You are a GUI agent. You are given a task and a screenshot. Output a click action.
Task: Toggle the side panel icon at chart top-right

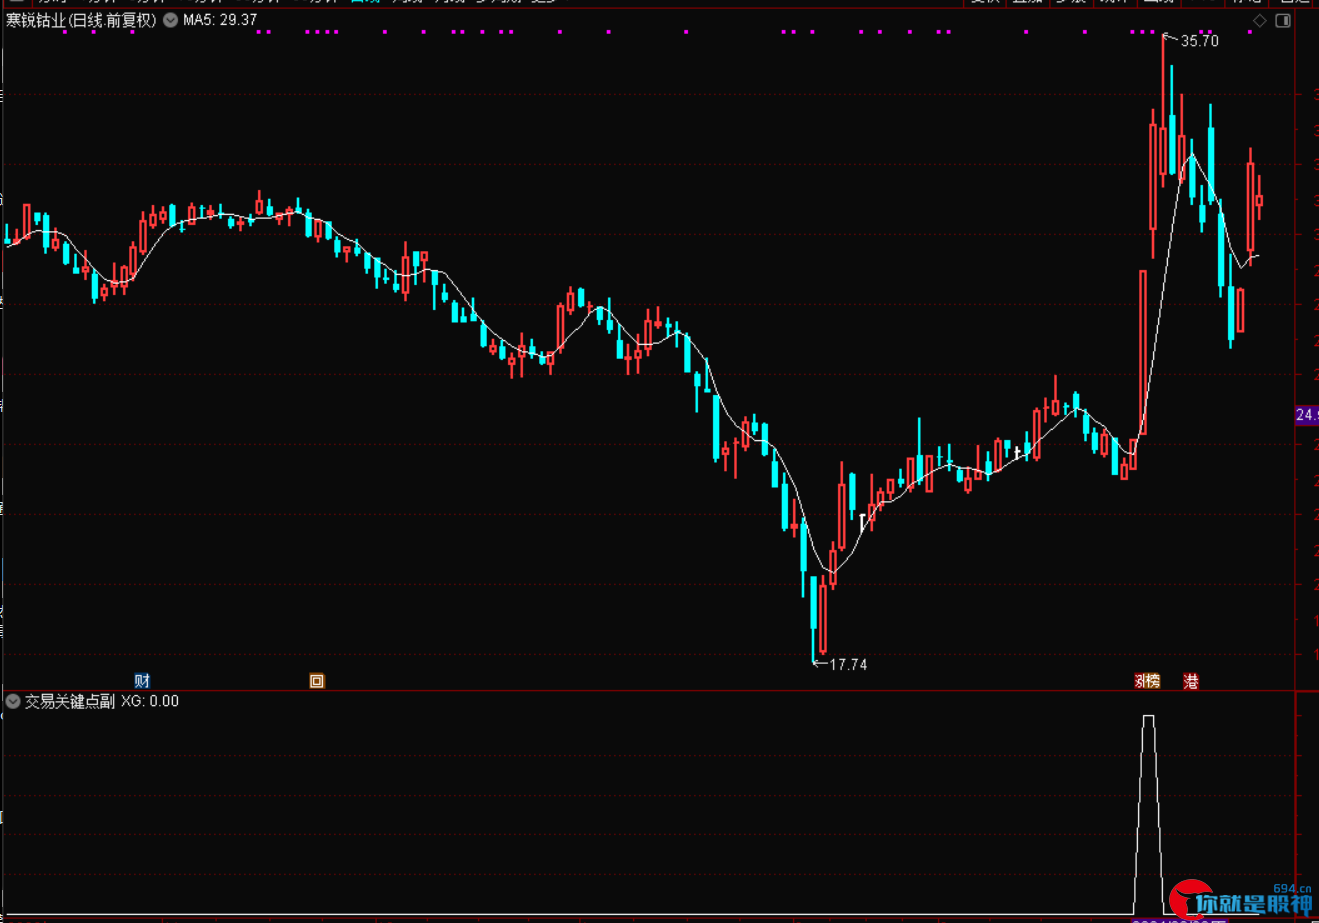tap(1285, 21)
